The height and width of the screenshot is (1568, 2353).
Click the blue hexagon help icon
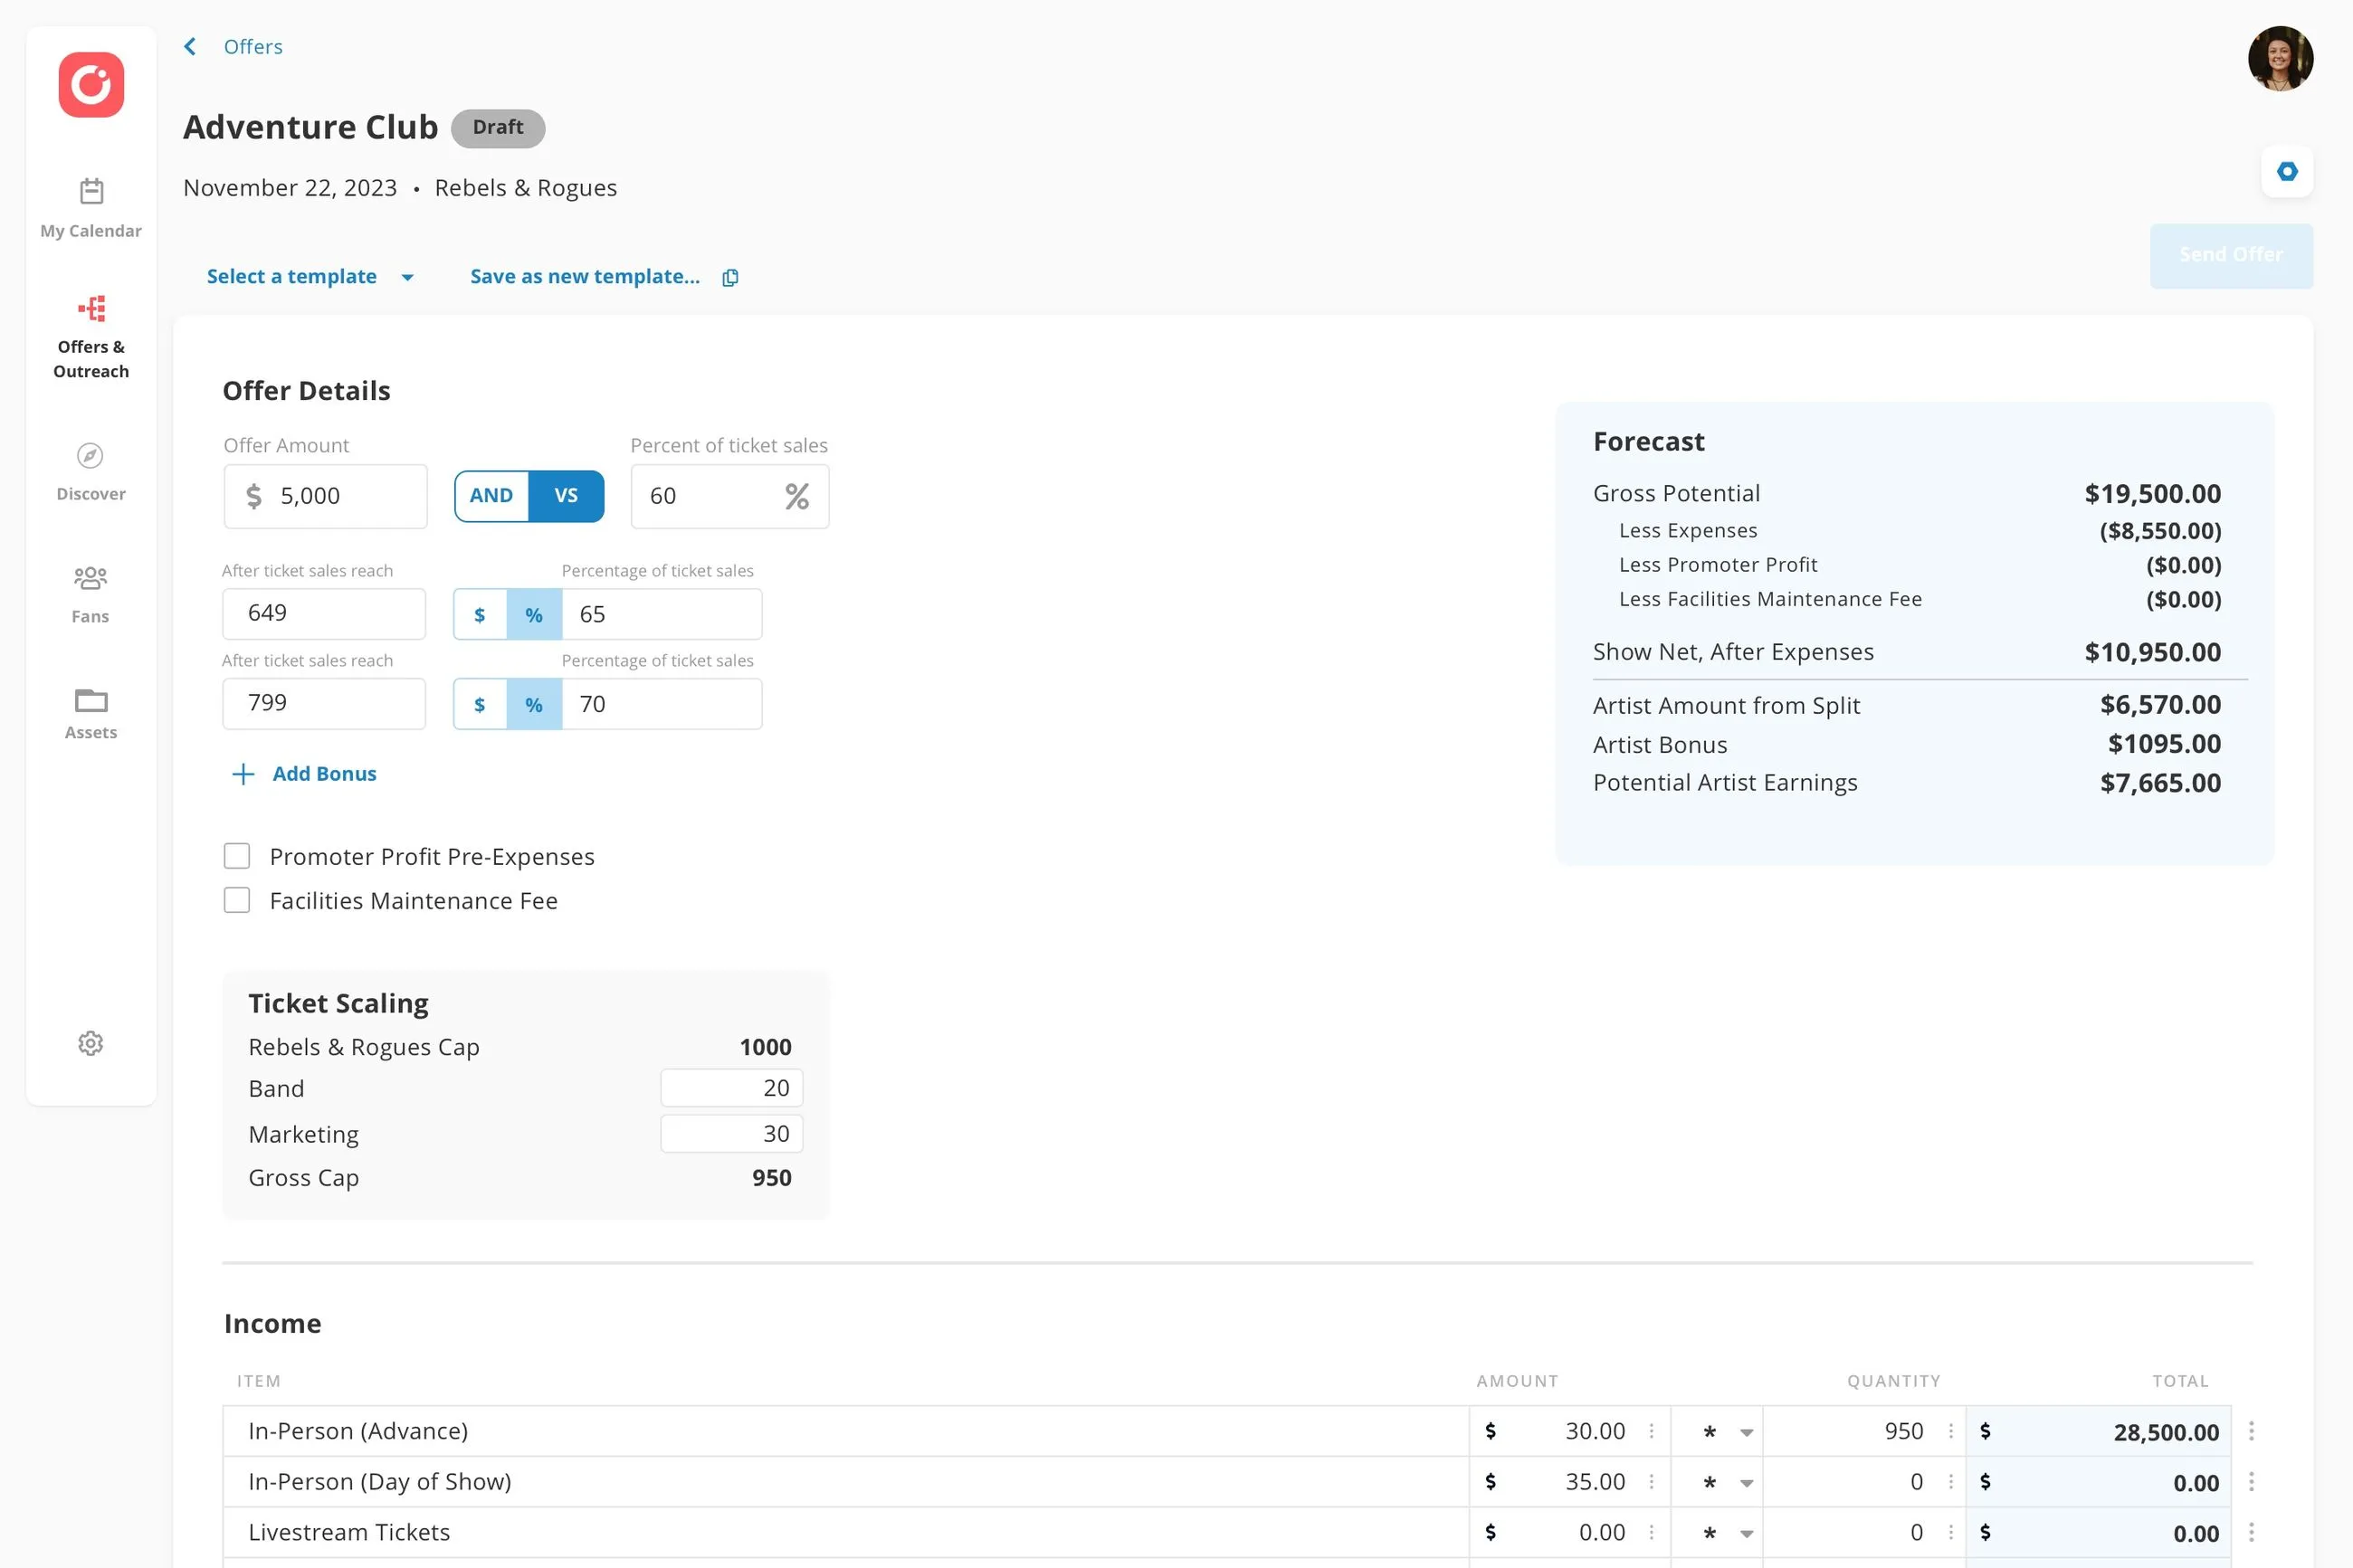pyautogui.click(x=2286, y=171)
